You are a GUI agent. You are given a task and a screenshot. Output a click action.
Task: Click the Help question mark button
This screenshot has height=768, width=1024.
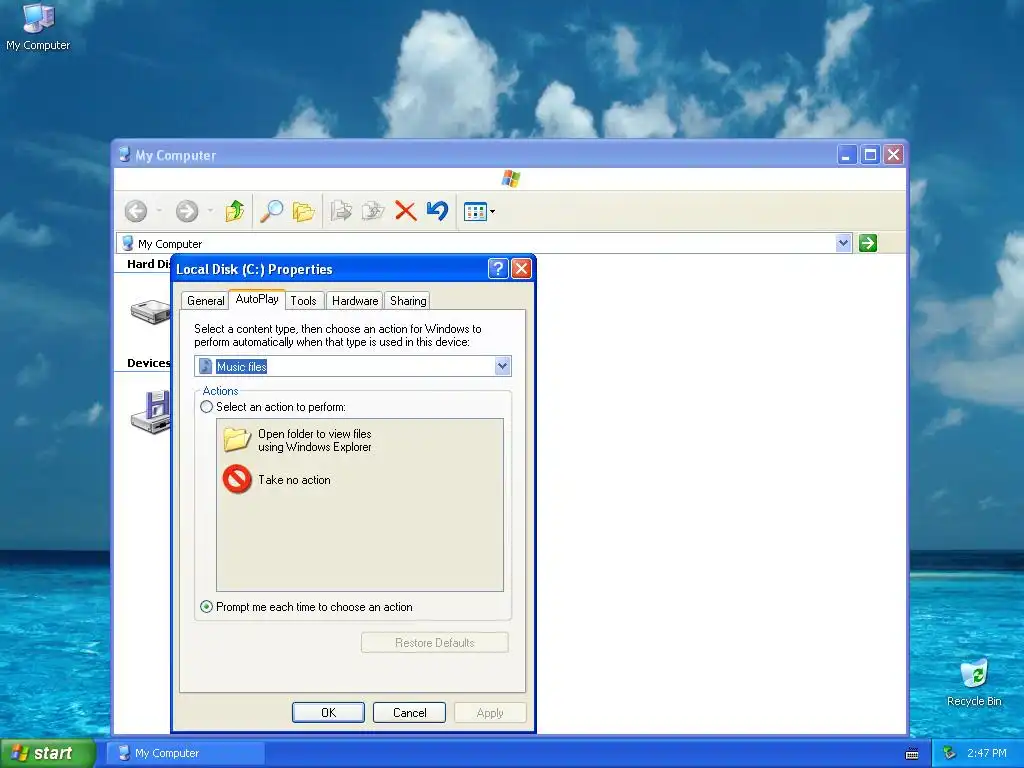tap(498, 268)
